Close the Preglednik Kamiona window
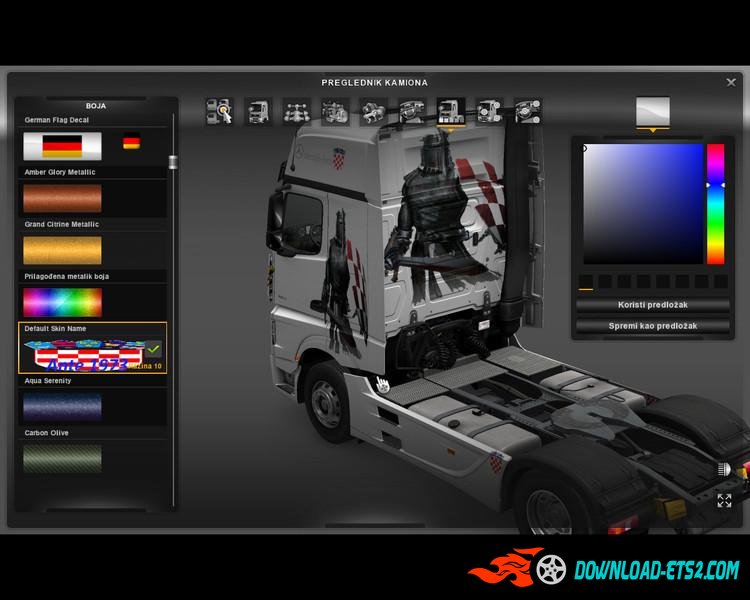750x600 pixels. click(x=731, y=82)
